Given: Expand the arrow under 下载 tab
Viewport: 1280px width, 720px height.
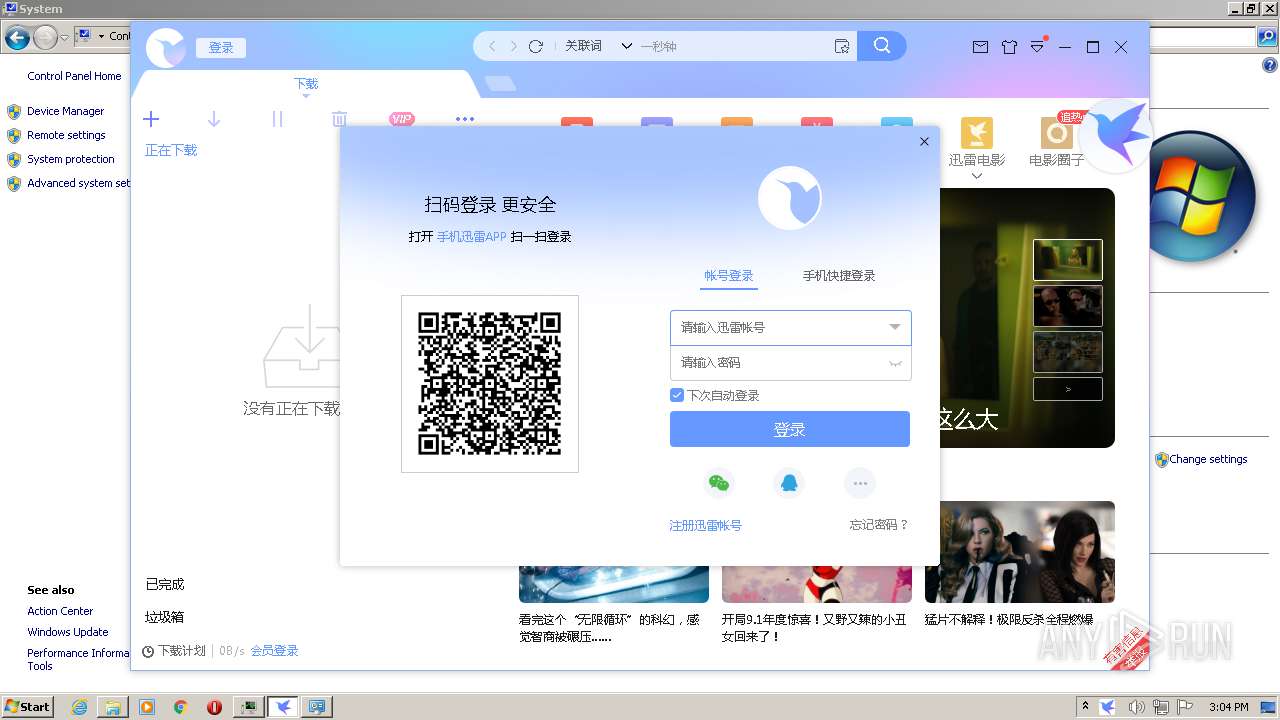Looking at the screenshot, I should click(x=306, y=96).
